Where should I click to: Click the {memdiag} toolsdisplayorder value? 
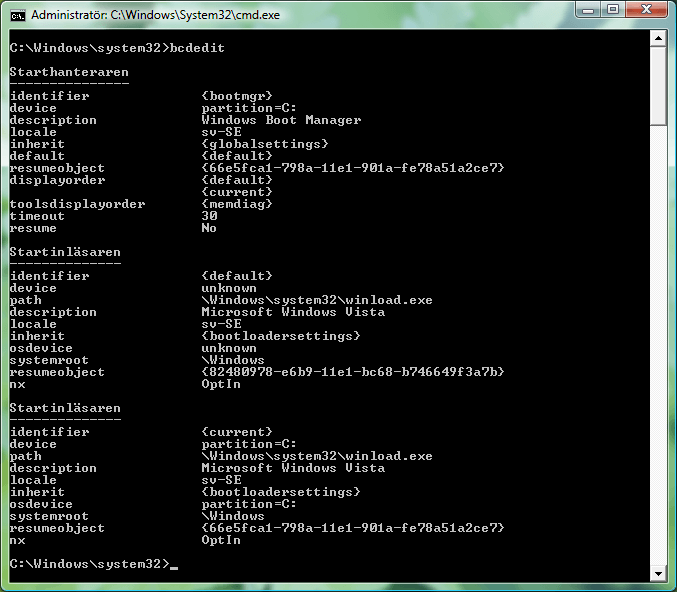(236, 204)
